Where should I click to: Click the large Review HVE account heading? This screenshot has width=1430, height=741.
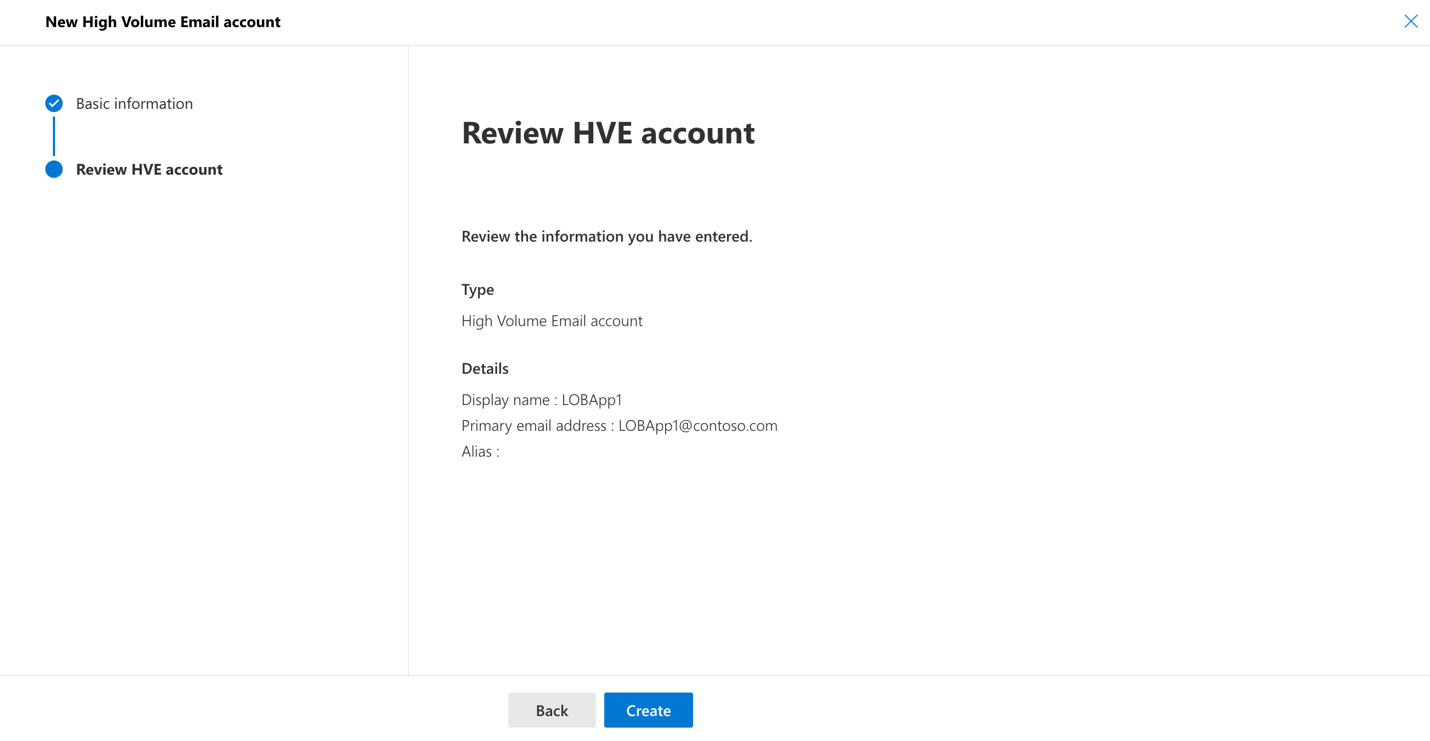[607, 133]
